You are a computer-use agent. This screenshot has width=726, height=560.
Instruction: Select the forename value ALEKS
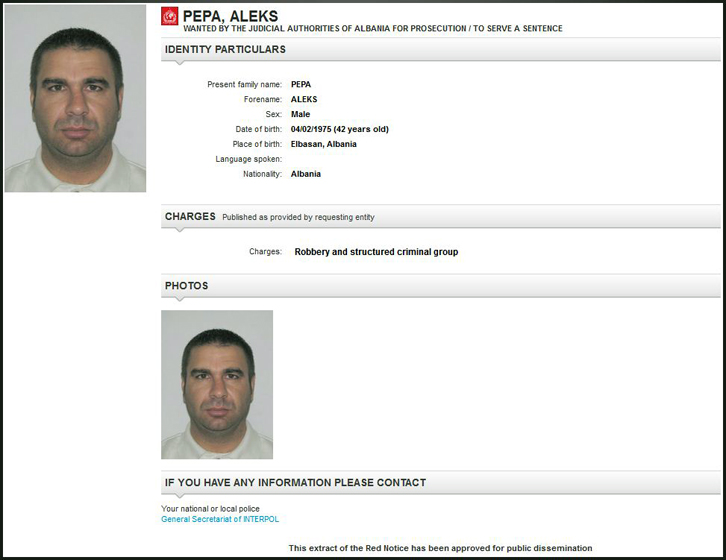304,99
